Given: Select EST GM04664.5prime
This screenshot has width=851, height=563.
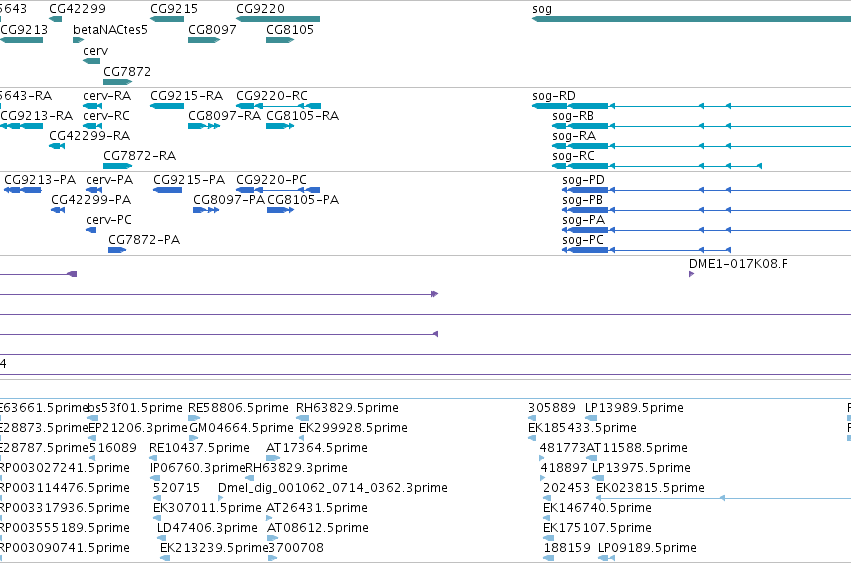Looking at the screenshot, I should tap(242, 428).
